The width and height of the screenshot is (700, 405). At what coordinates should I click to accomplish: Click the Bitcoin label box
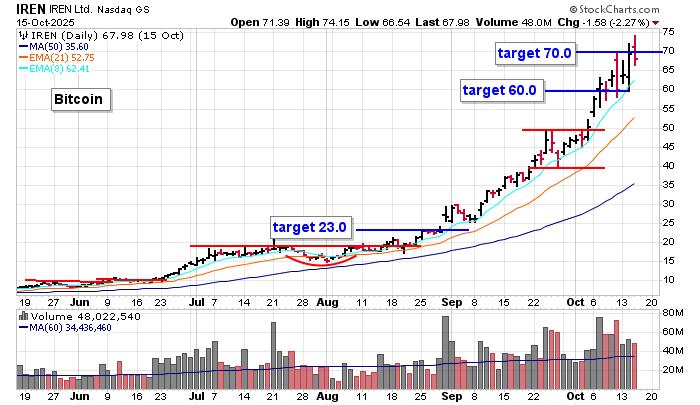tap(78, 100)
